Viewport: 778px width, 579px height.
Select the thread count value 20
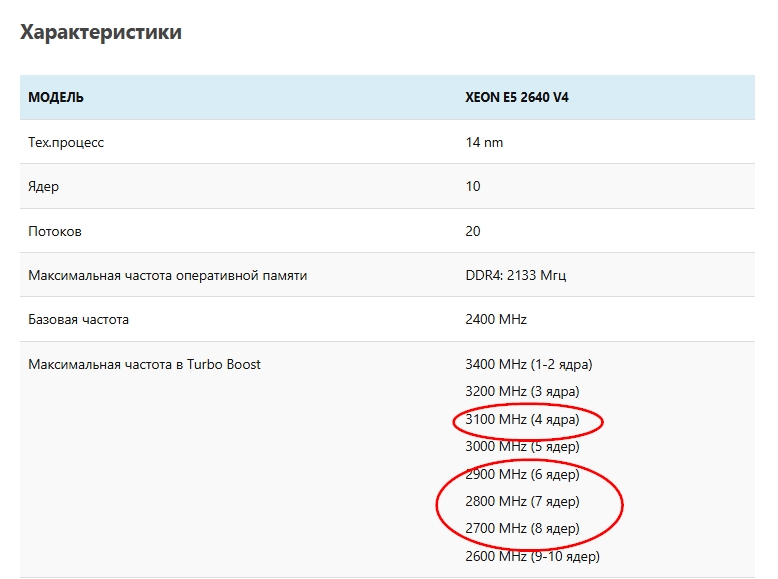(x=473, y=231)
